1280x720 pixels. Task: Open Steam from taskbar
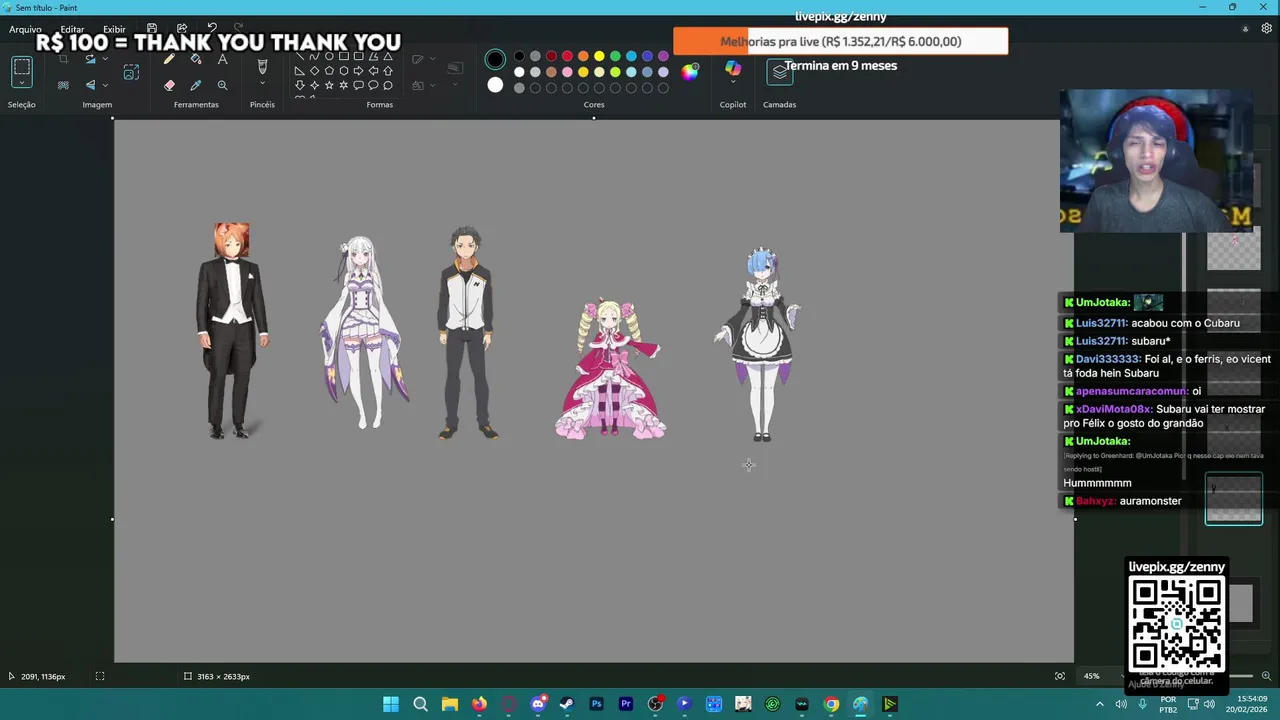click(x=567, y=704)
